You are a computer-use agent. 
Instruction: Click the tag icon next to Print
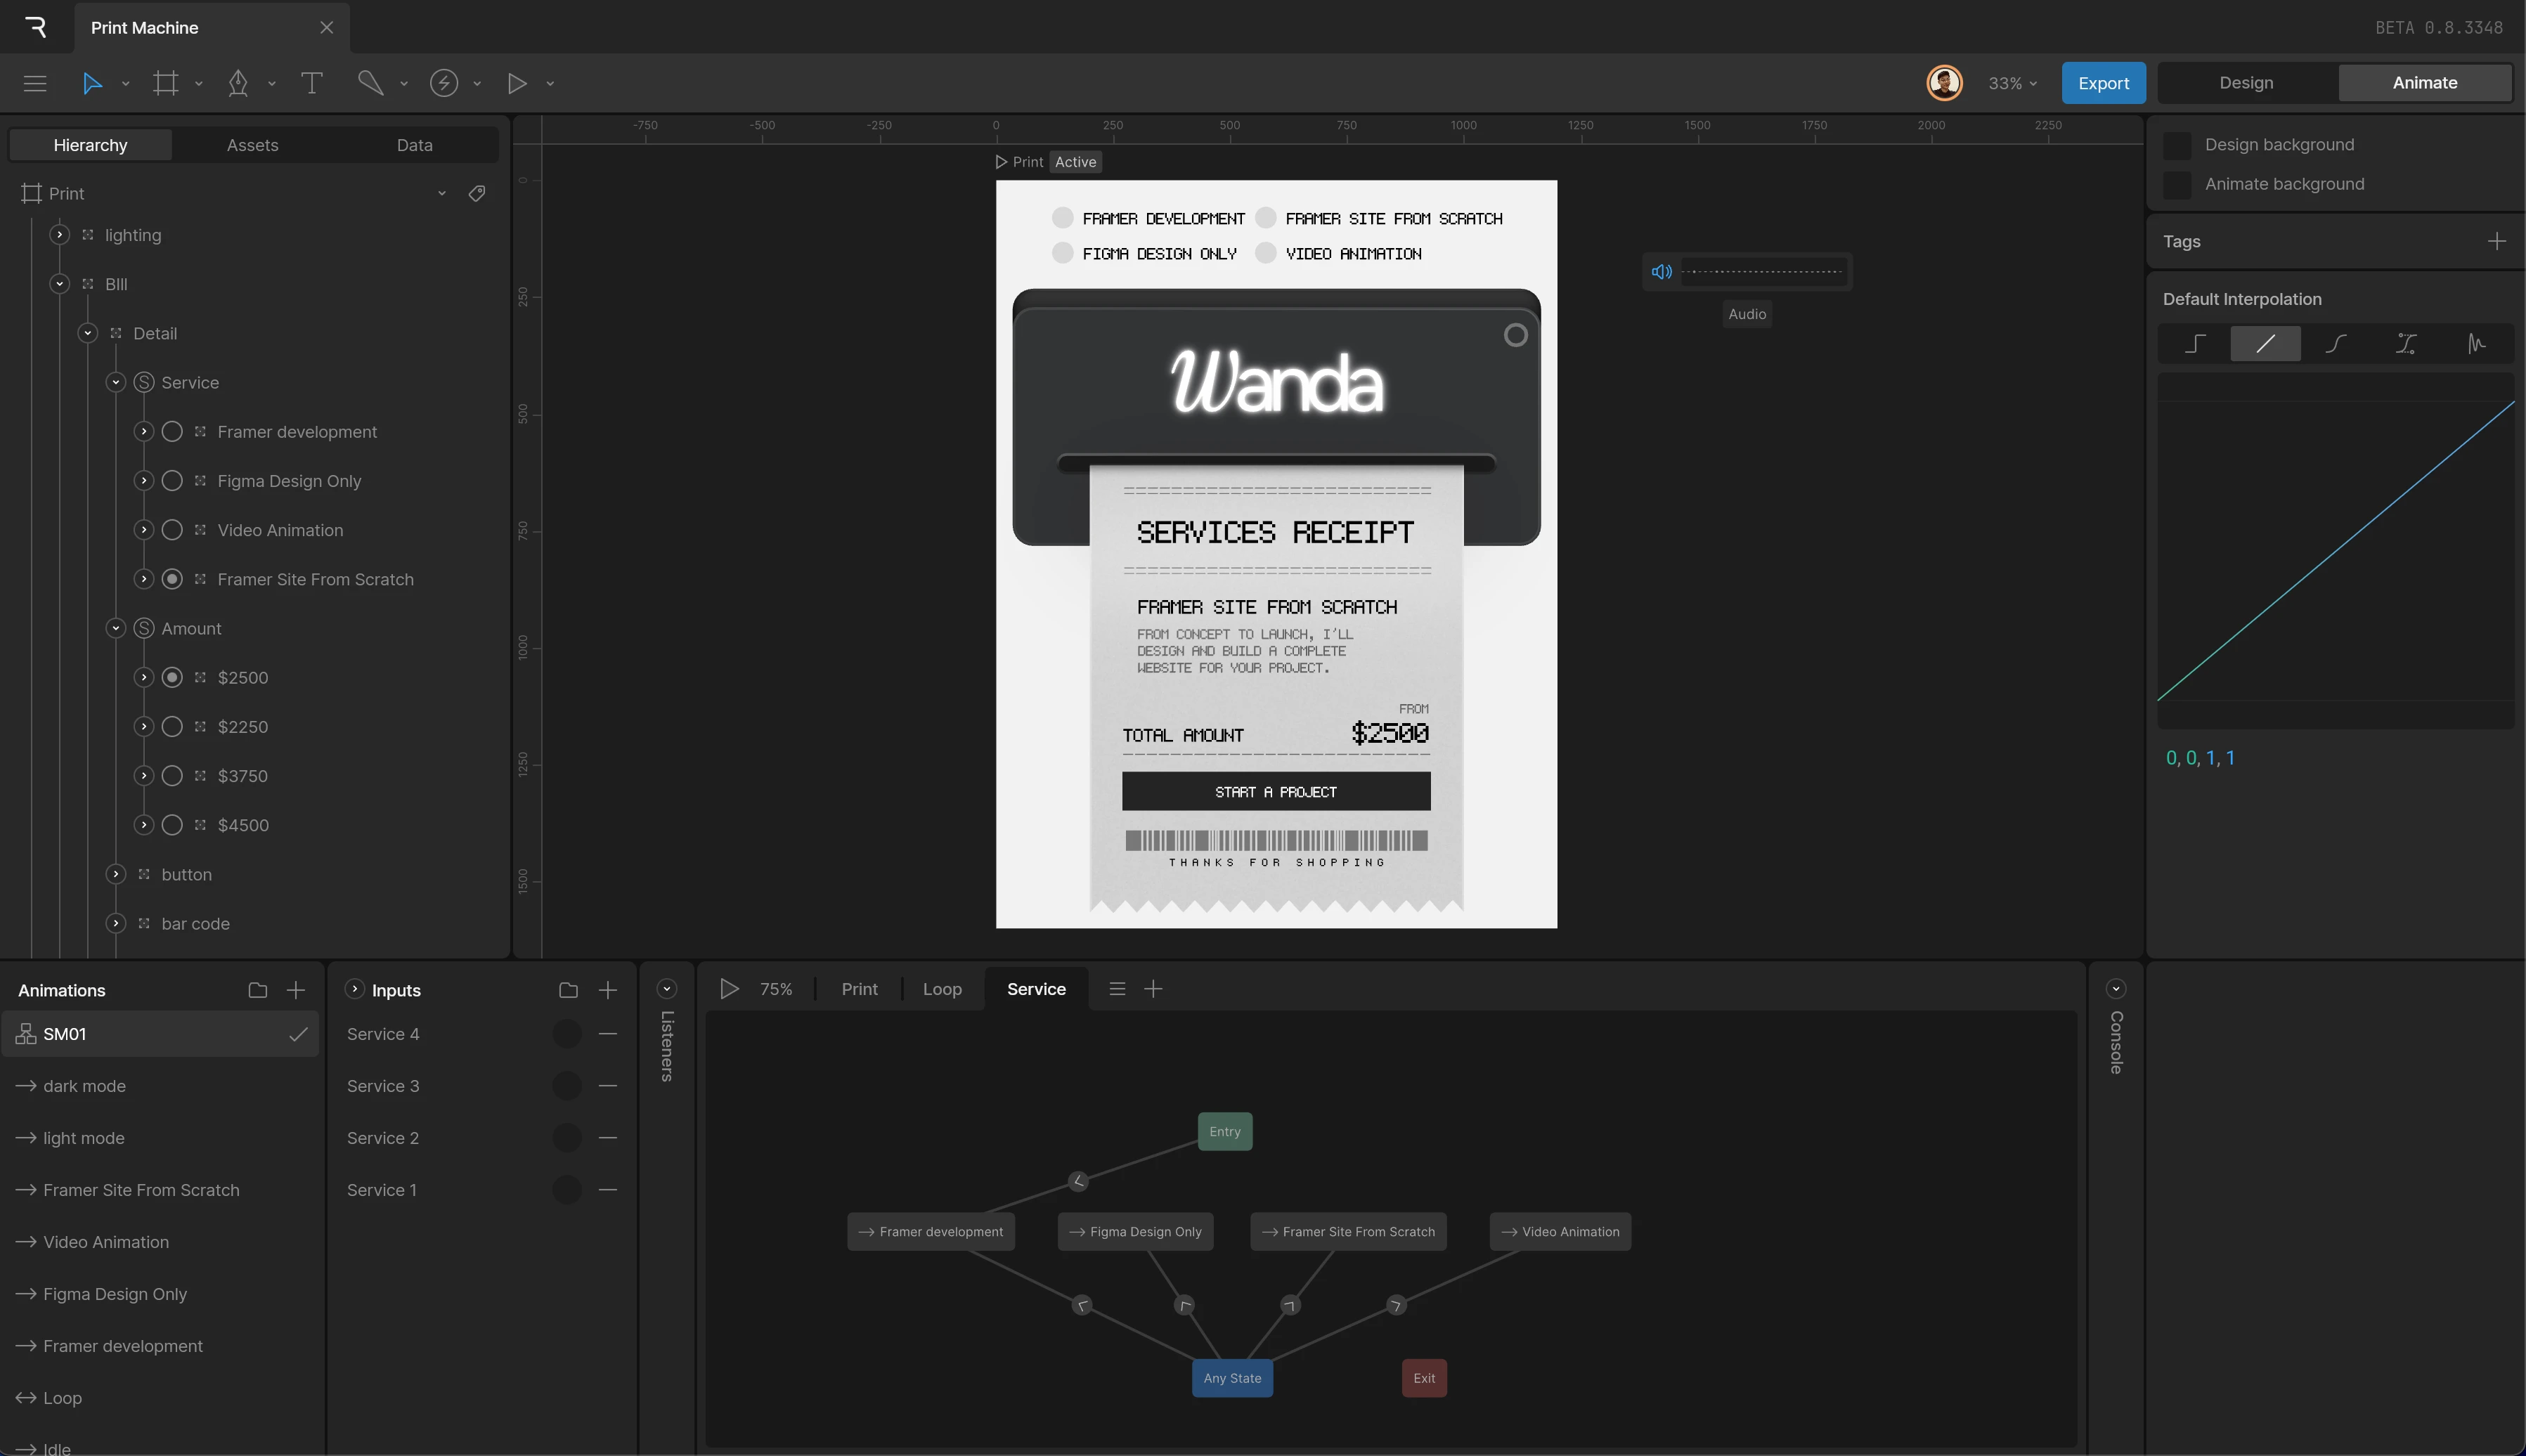click(x=477, y=193)
